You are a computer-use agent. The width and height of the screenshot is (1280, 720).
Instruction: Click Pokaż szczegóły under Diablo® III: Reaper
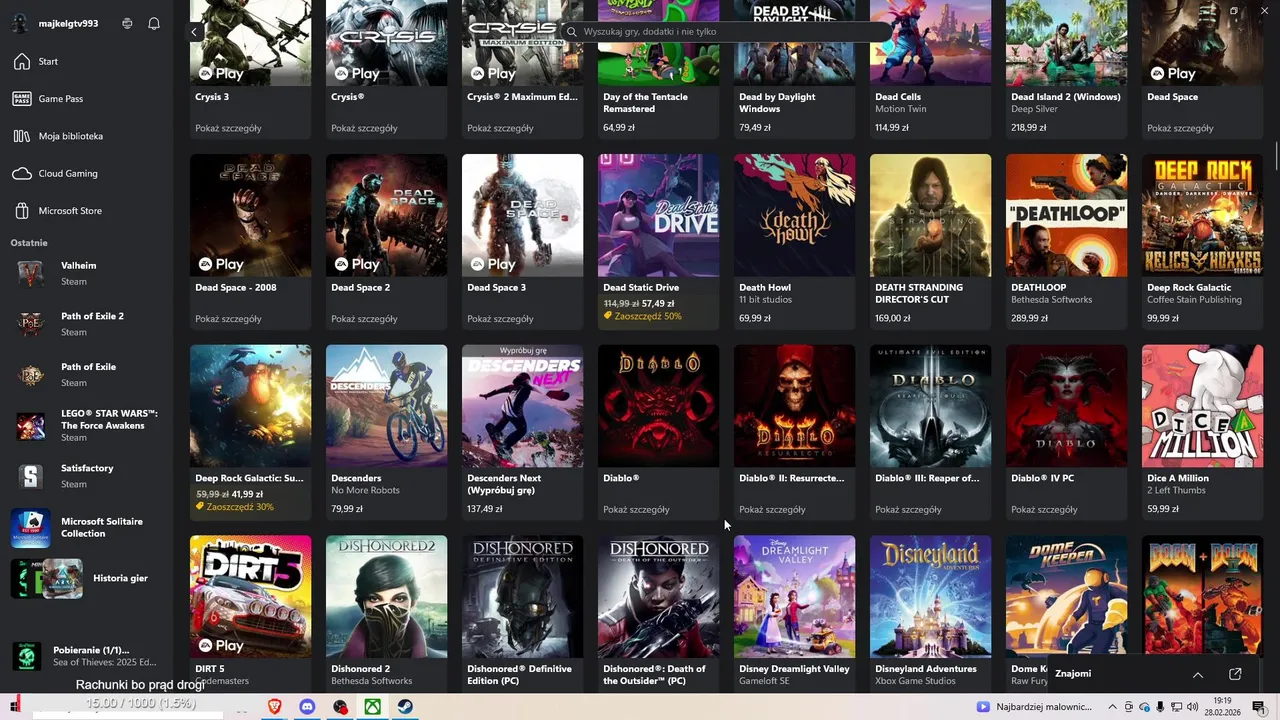point(908,509)
